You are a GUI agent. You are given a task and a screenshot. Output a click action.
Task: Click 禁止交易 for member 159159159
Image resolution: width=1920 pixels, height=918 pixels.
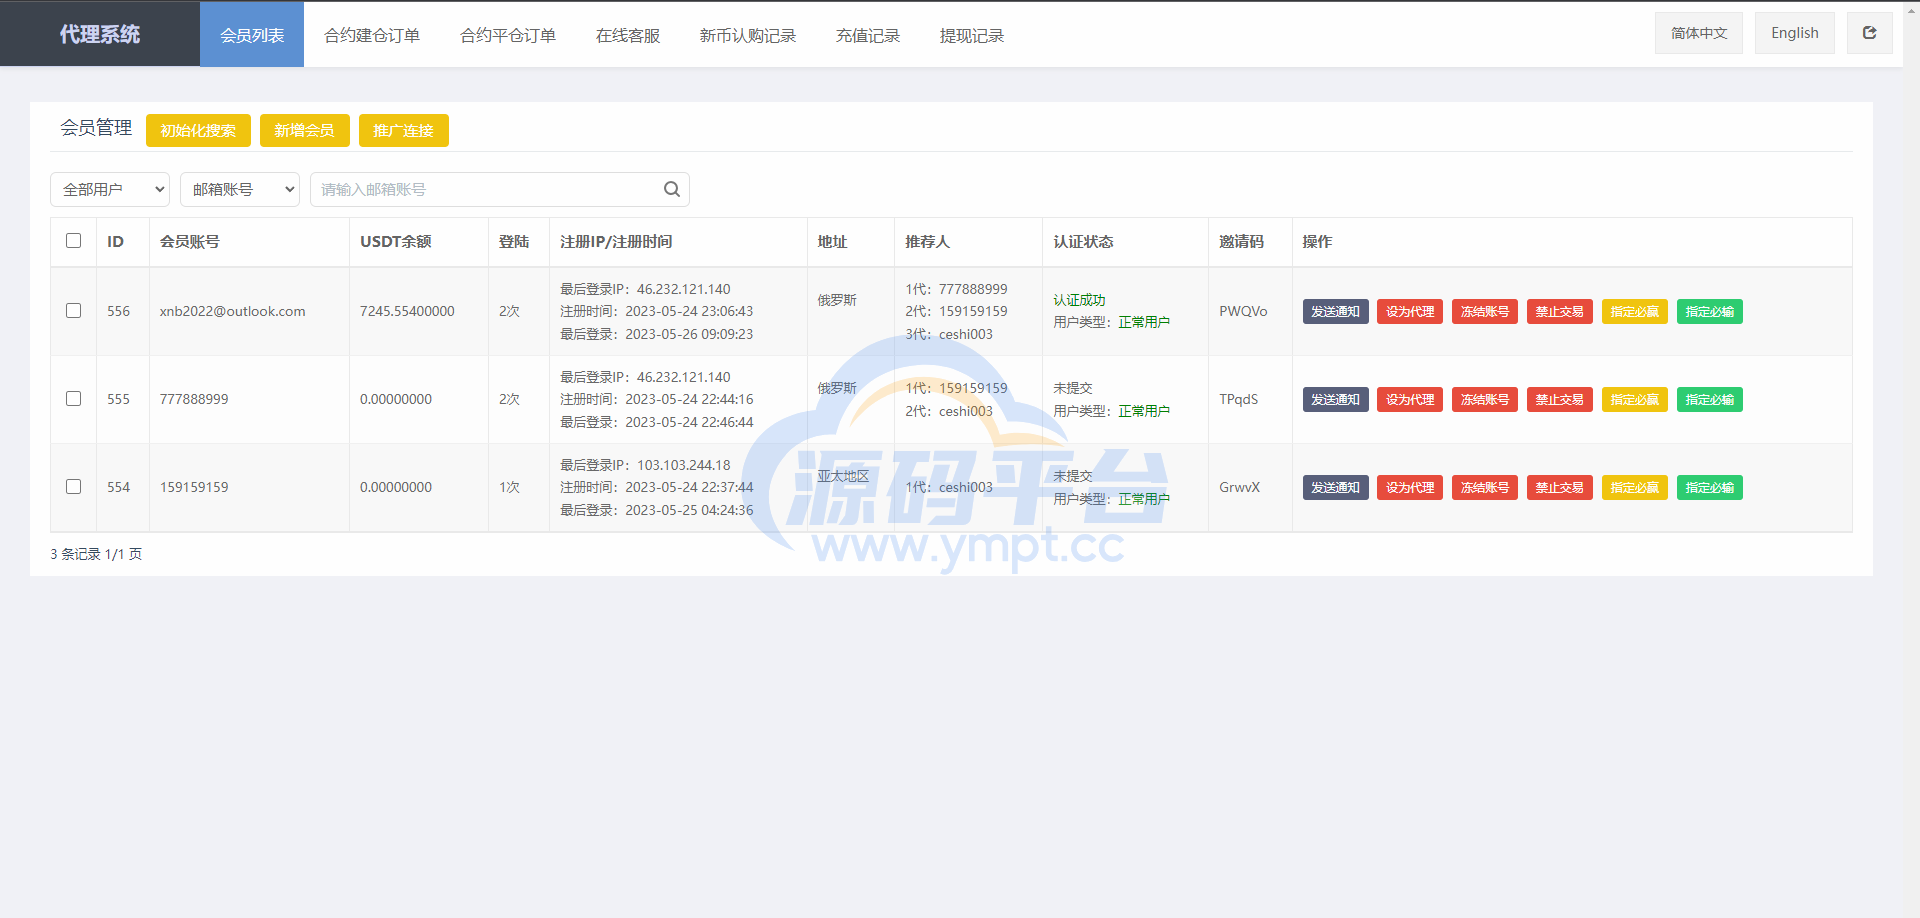tap(1560, 487)
